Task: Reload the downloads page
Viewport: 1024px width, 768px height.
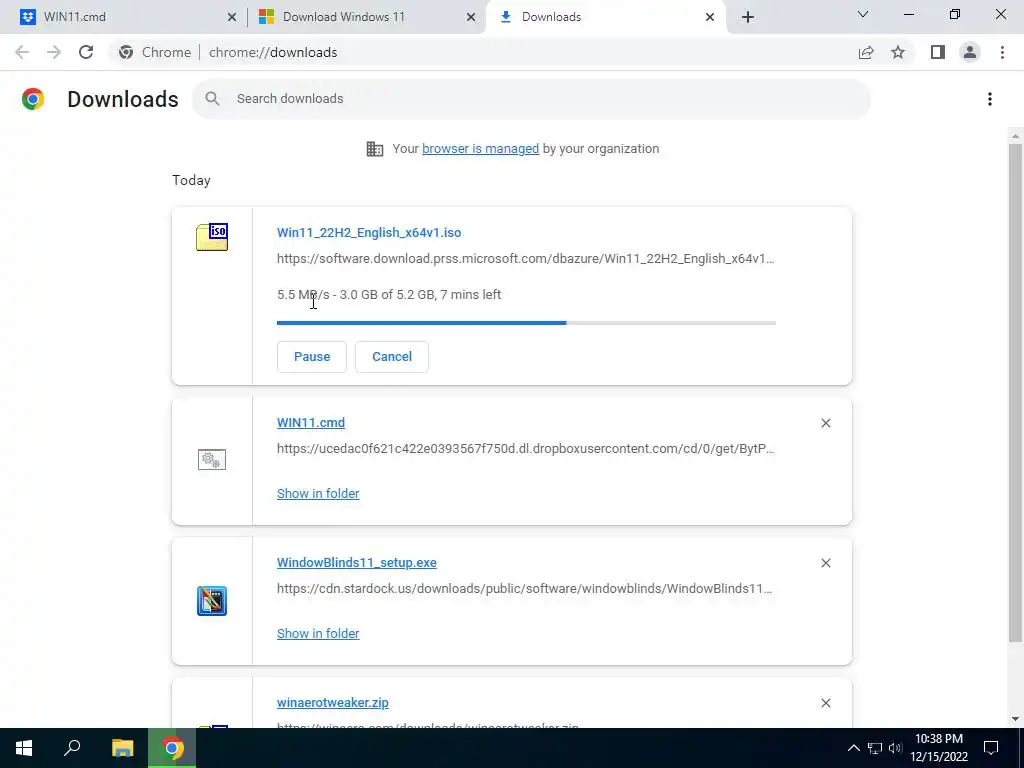Action: point(86,52)
